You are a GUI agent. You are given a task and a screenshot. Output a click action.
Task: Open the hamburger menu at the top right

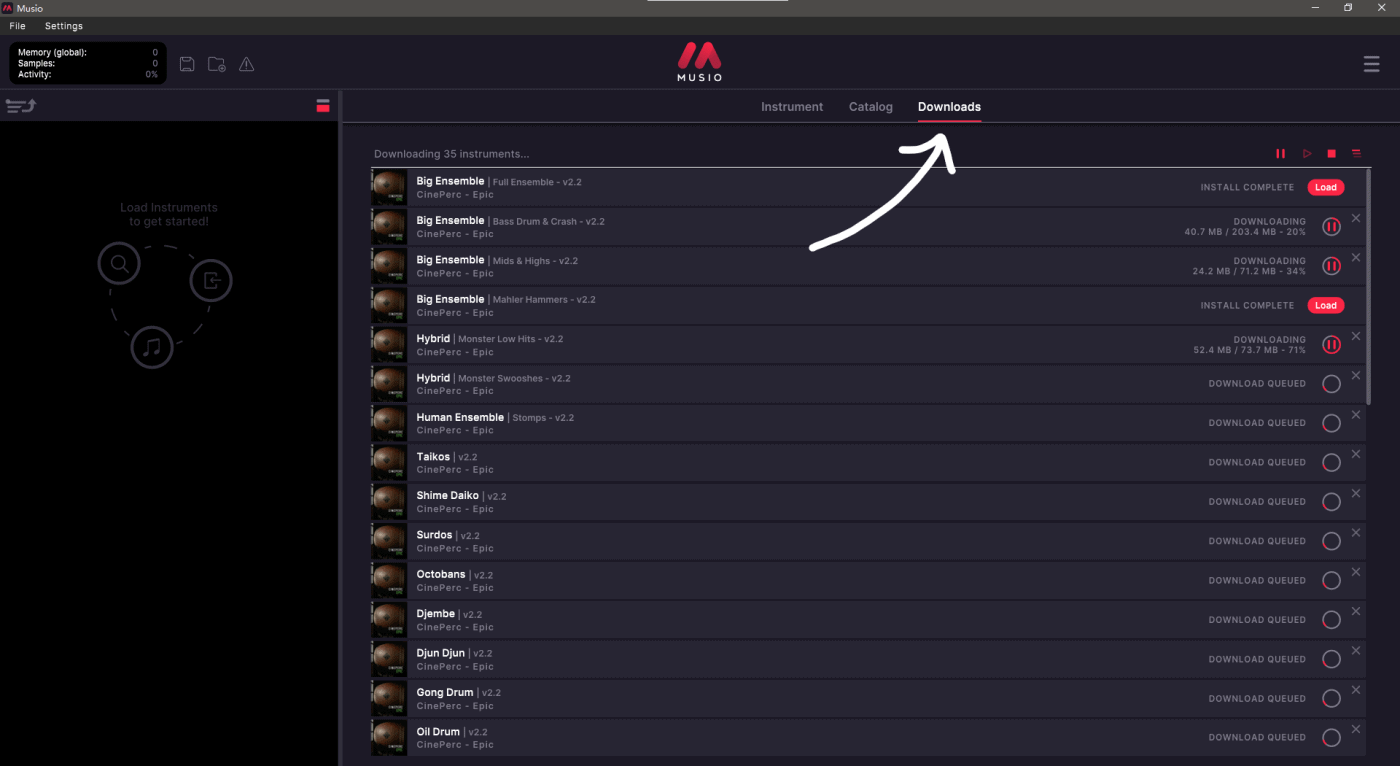(1371, 64)
